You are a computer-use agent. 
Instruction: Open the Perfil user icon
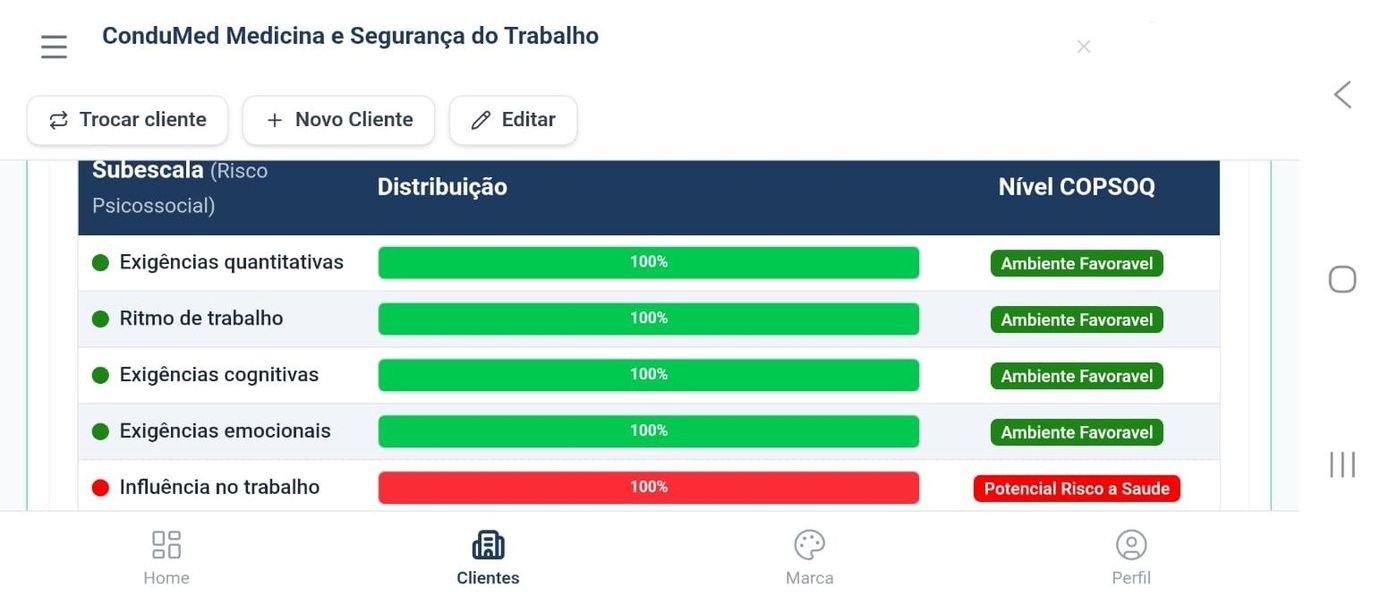click(1131, 545)
